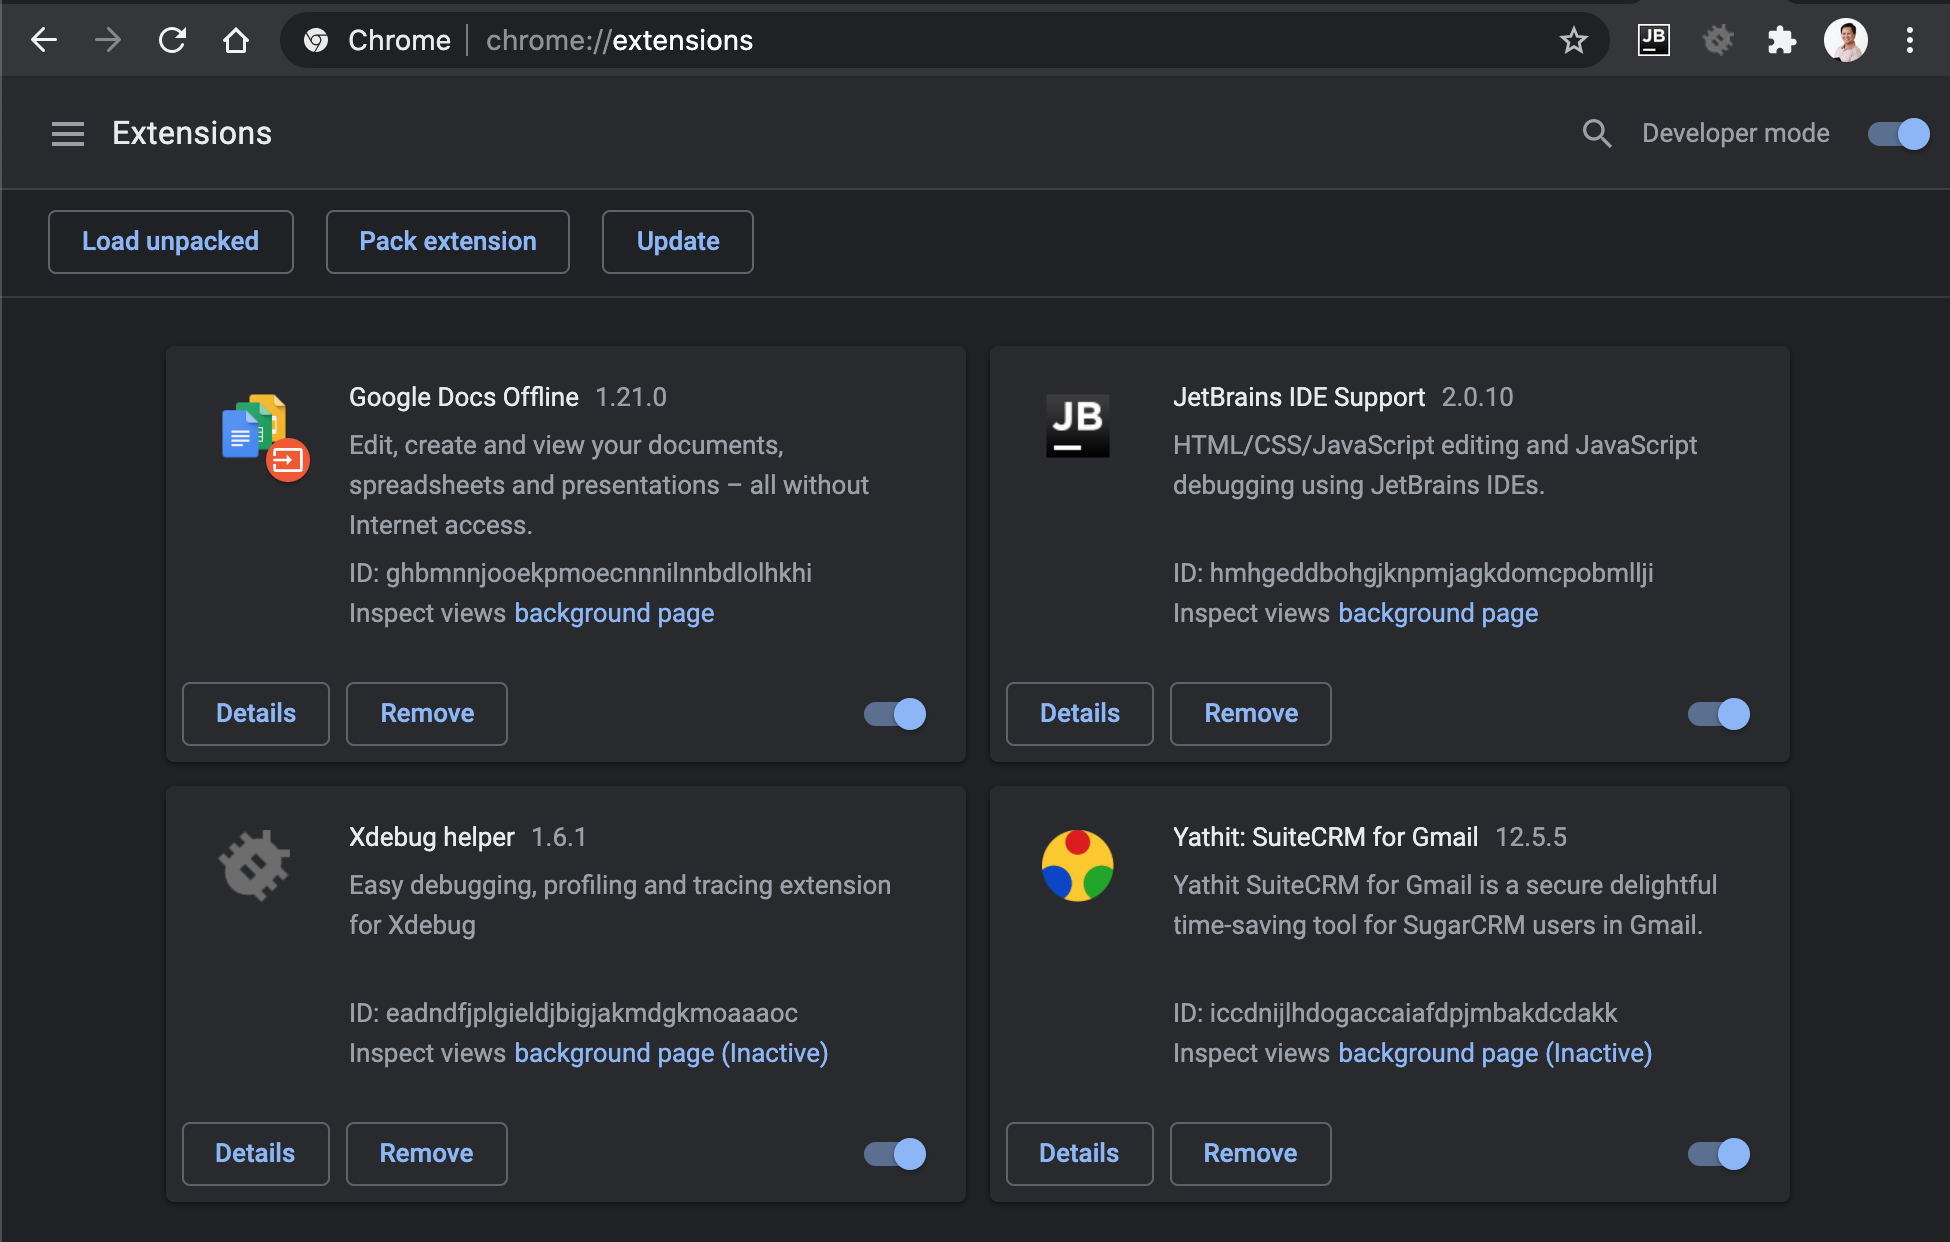Open the Extensions sidebar navigation menu
The image size is (1950, 1242).
(65, 132)
